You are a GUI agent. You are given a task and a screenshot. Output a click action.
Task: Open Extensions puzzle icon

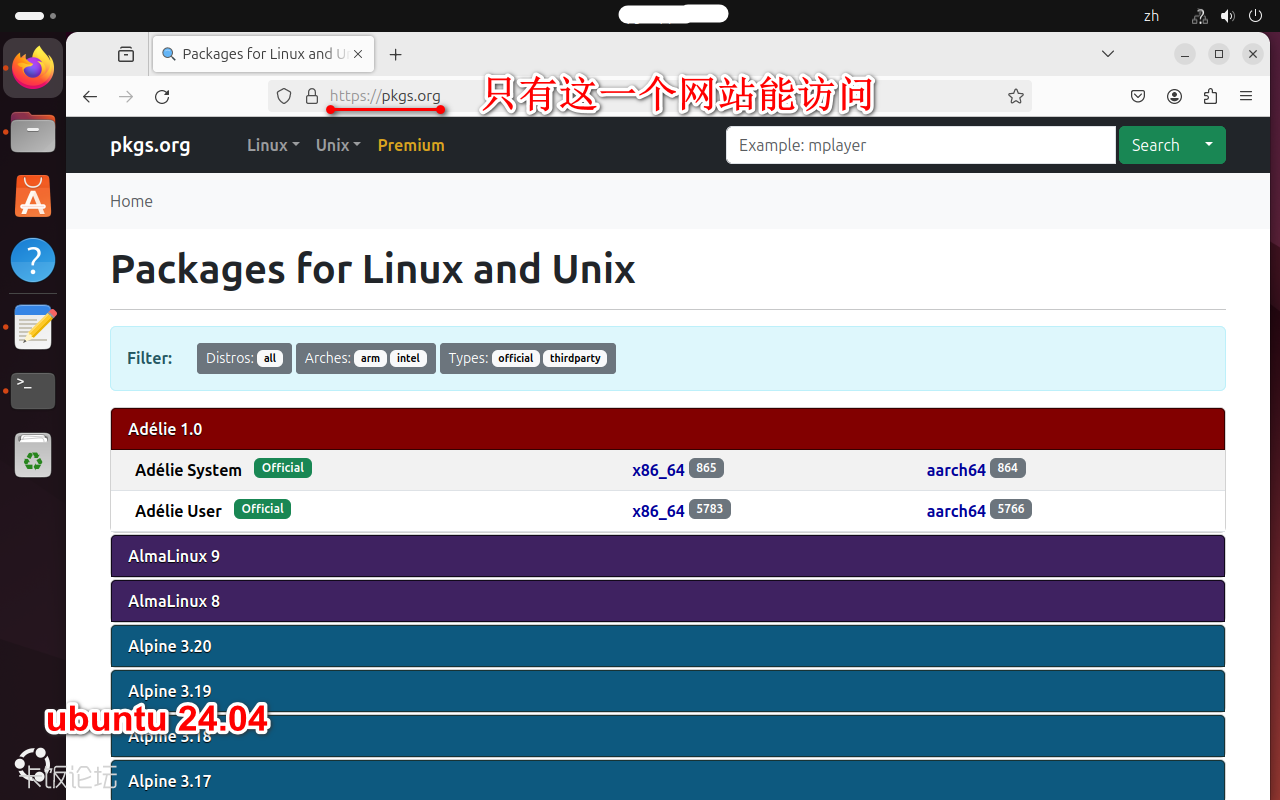click(x=1210, y=96)
